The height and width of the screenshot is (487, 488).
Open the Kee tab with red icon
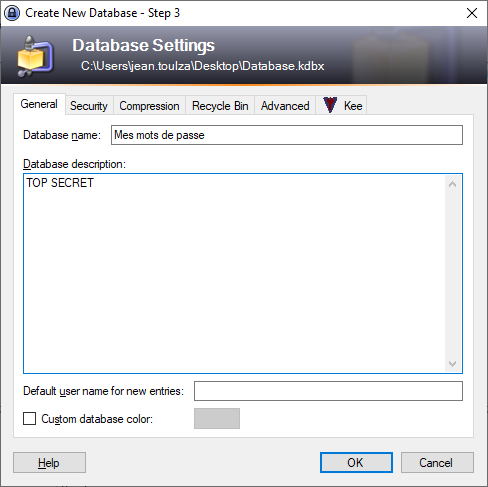point(342,106)
